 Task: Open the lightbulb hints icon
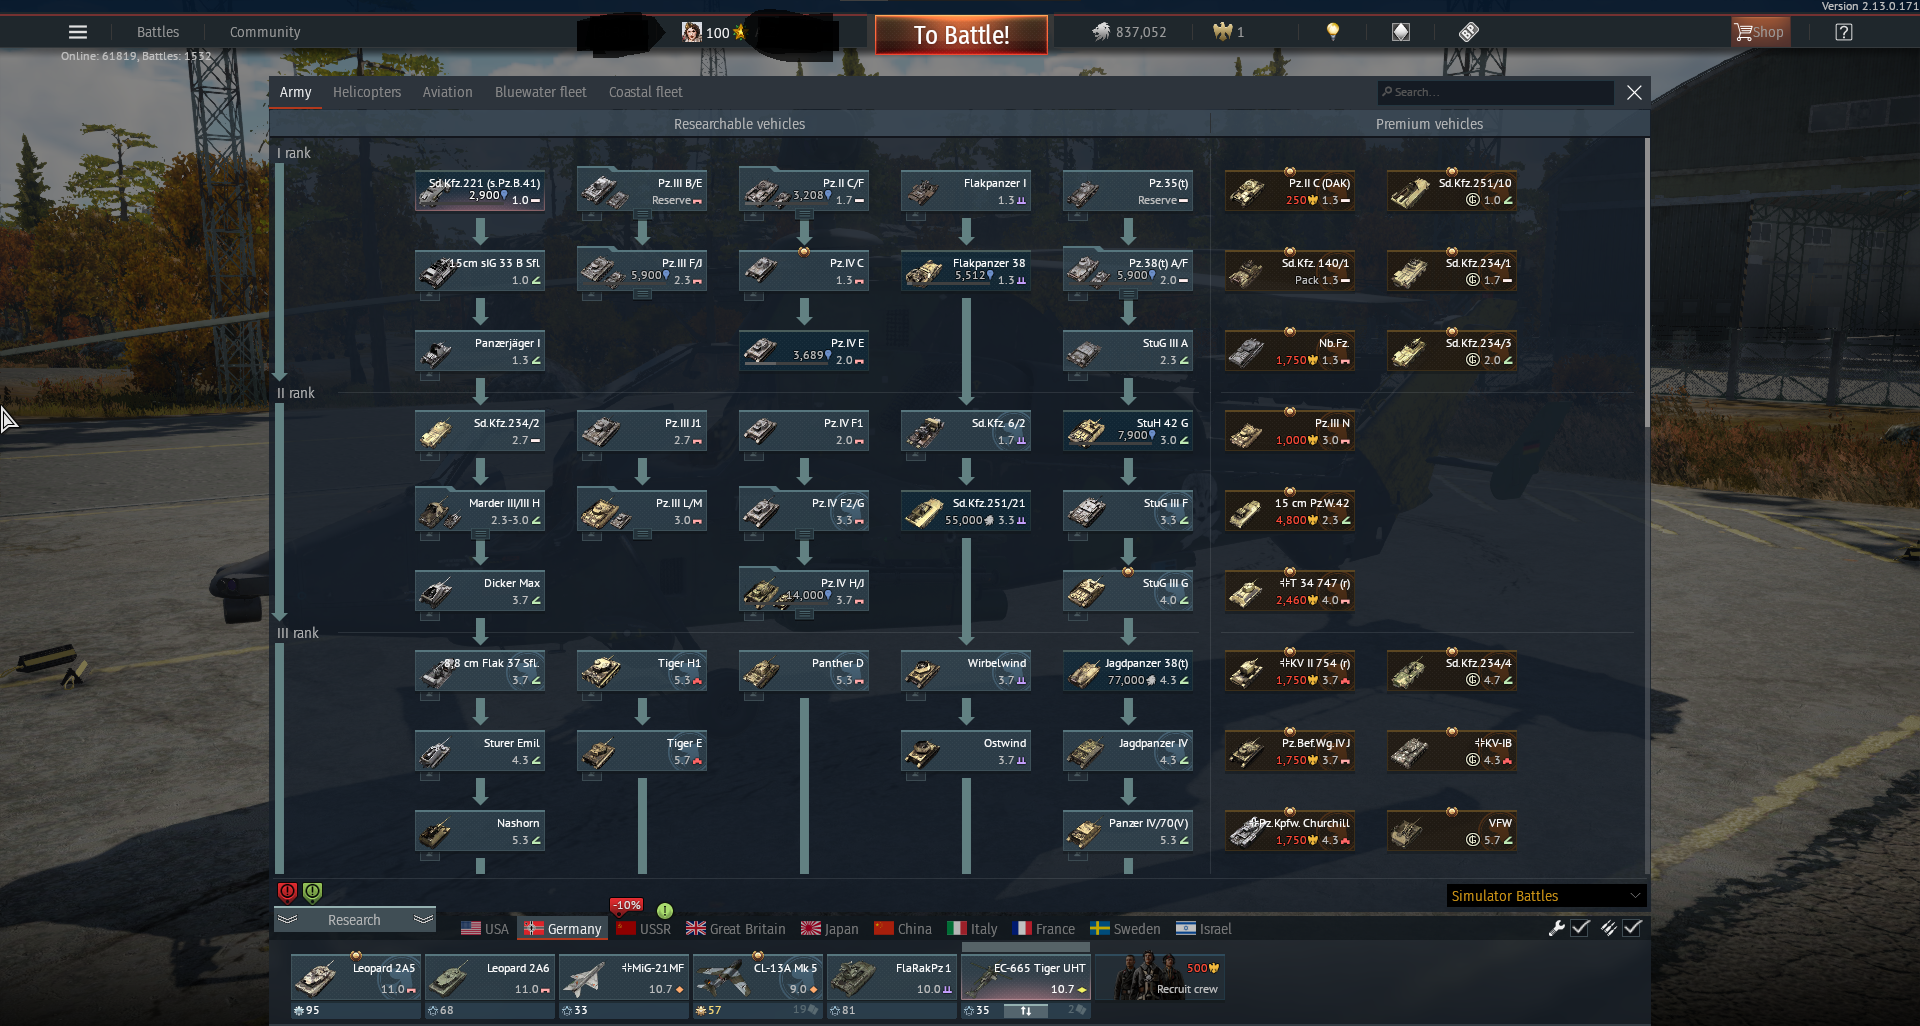tap(1333, 32)
